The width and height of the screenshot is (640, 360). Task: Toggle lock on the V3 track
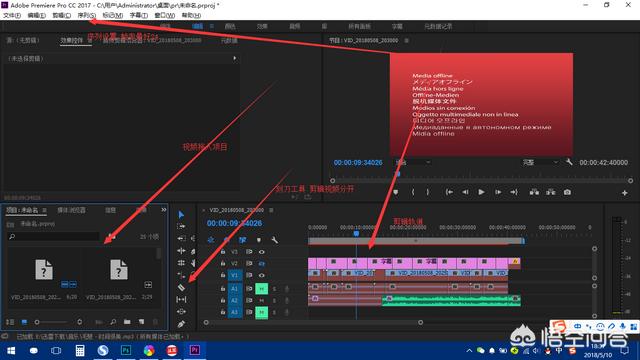coord(223,252)
